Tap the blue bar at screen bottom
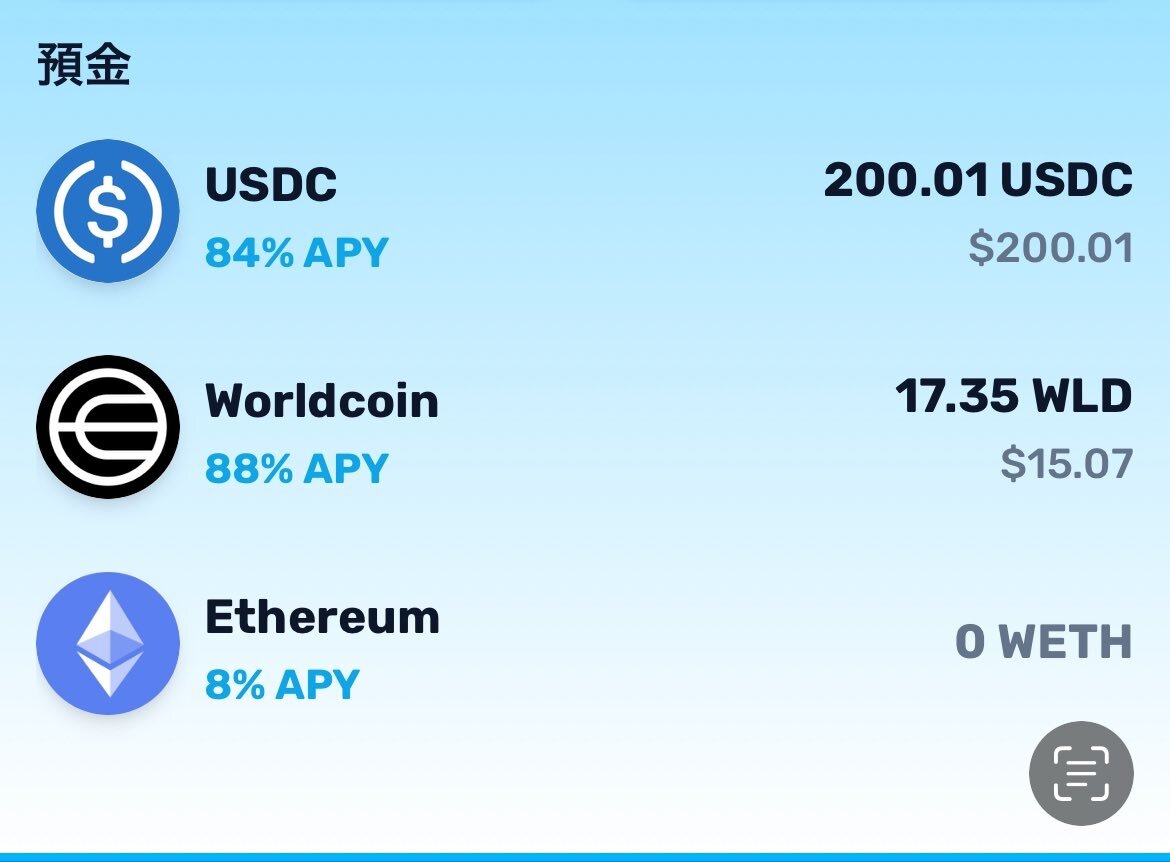Image resolution: width=1170 pixels, height=862 pixels. pos(585,858)
